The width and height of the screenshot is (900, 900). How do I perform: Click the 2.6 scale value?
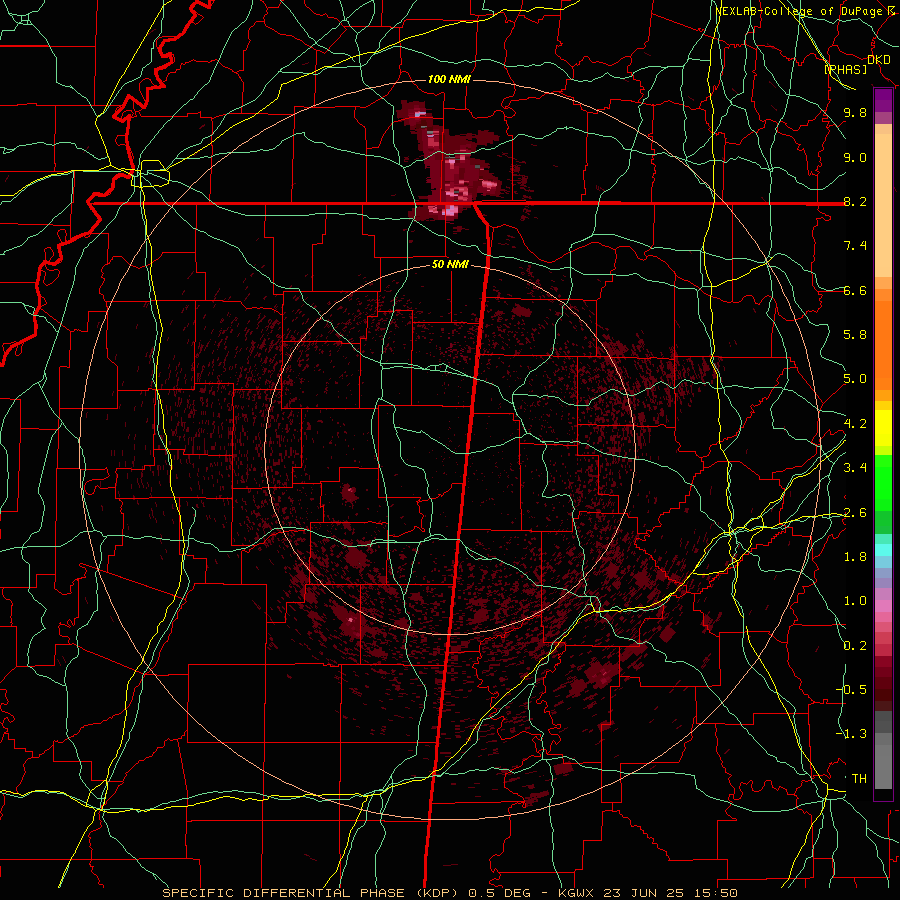[855, 513]
